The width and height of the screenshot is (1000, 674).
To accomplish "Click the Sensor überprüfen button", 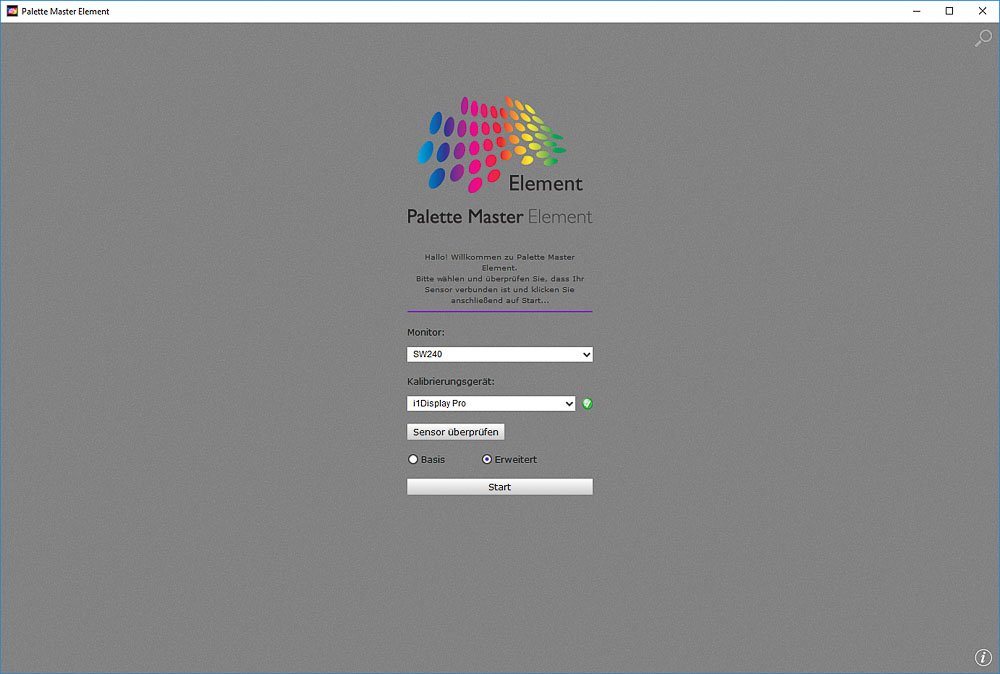I will pos(455,432).
